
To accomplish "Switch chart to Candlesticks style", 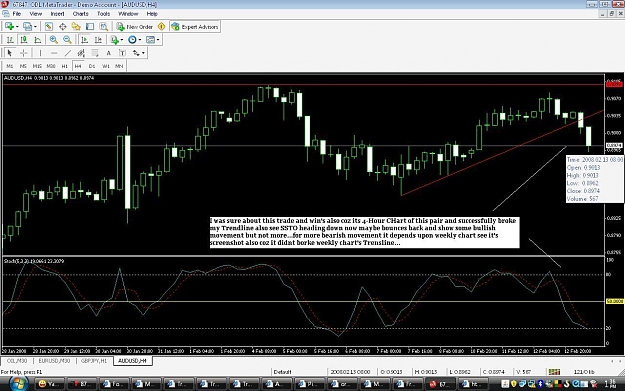I will [x=24, y=40].
